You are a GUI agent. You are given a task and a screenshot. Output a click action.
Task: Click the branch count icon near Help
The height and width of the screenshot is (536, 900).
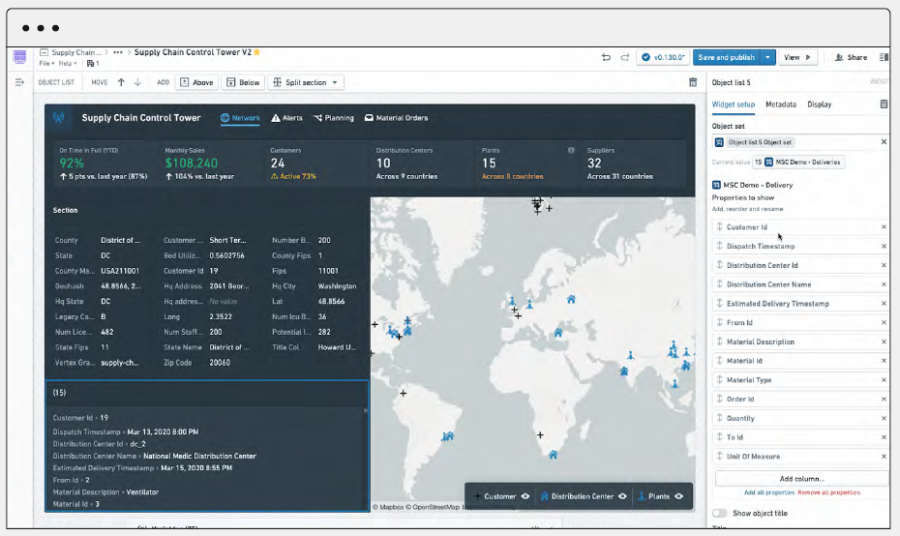pos(92,64)
